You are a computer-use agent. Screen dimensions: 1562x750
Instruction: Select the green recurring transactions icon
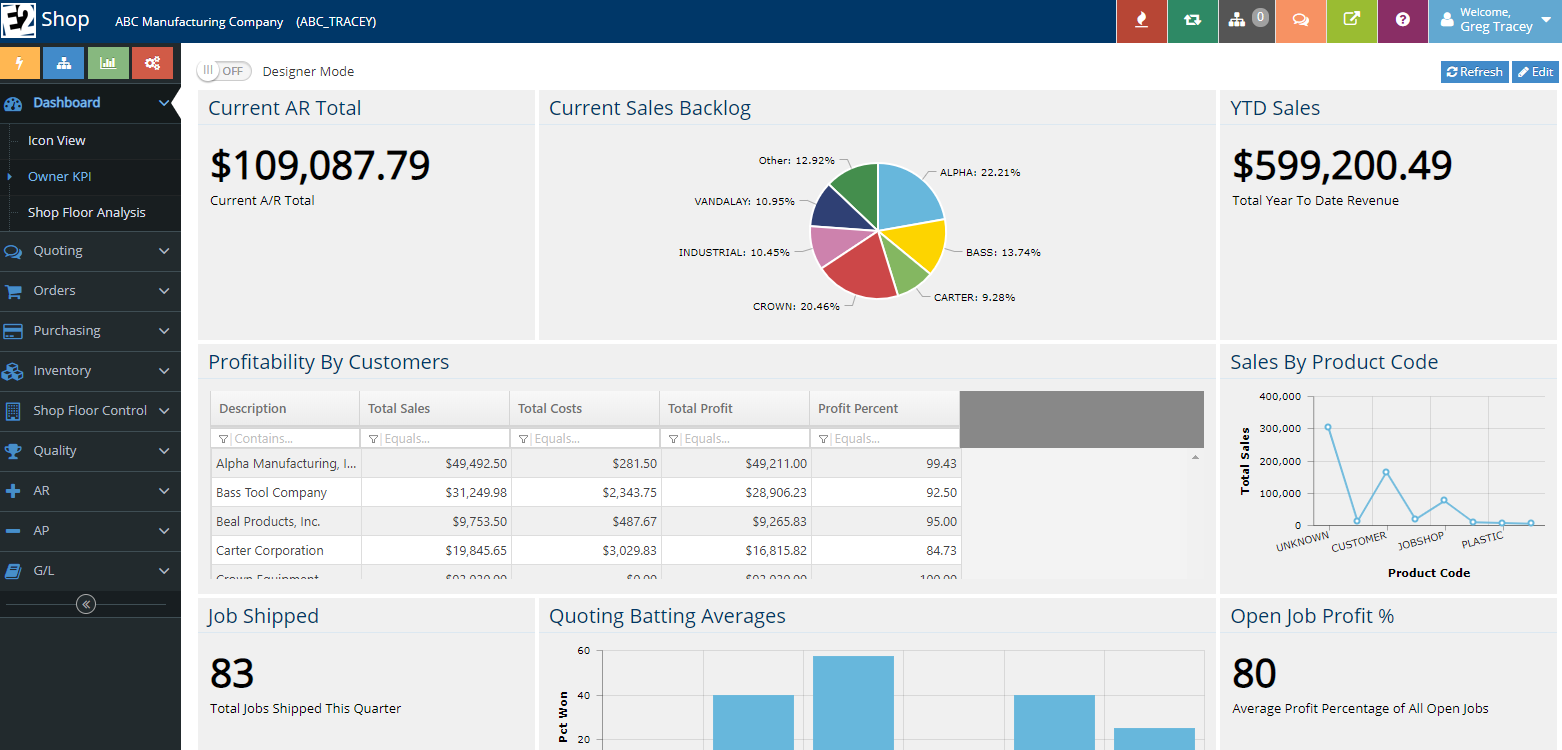tap(1192, 21)
